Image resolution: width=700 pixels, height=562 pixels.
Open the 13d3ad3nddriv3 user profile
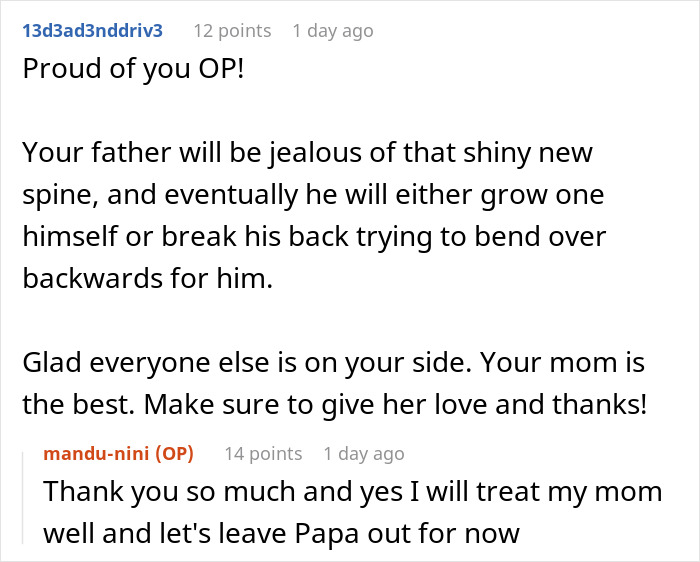92,30
